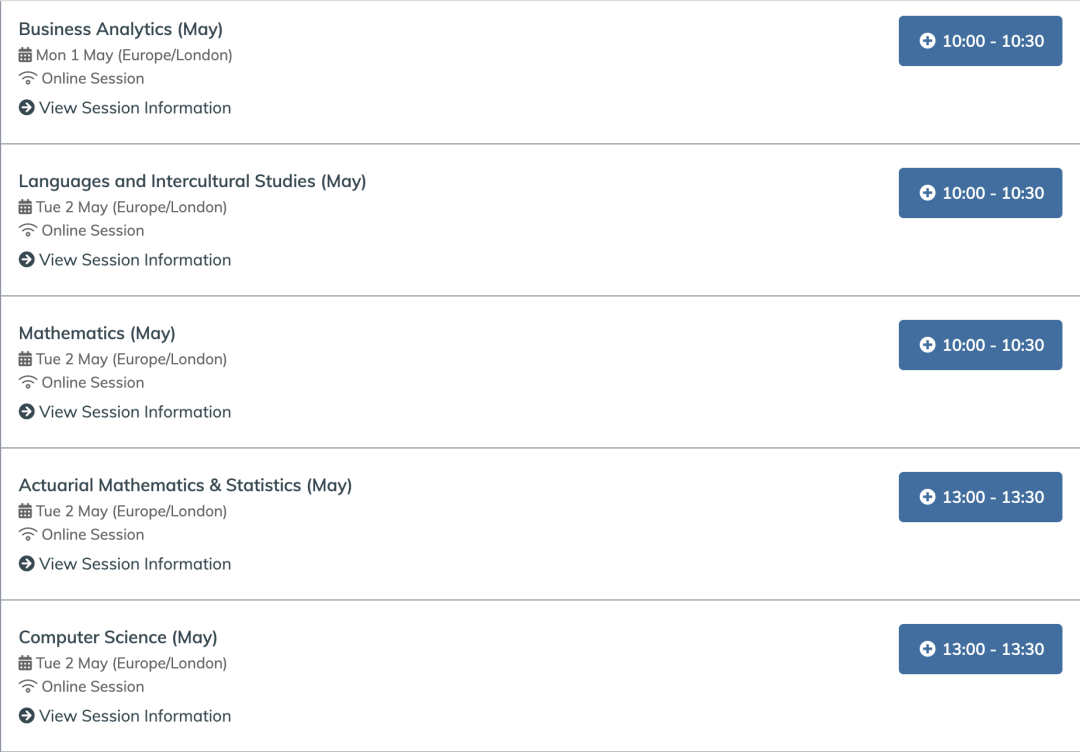1080x752 pixels.
Task: Click arrow icon beside Business Analytics session info
Action: [x=26, y=107]
